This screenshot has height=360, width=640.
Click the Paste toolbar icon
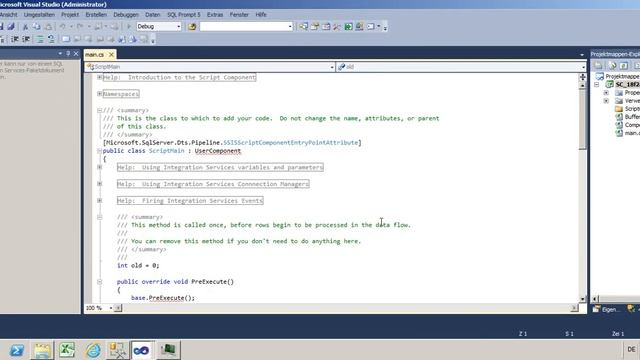[48, 27]
